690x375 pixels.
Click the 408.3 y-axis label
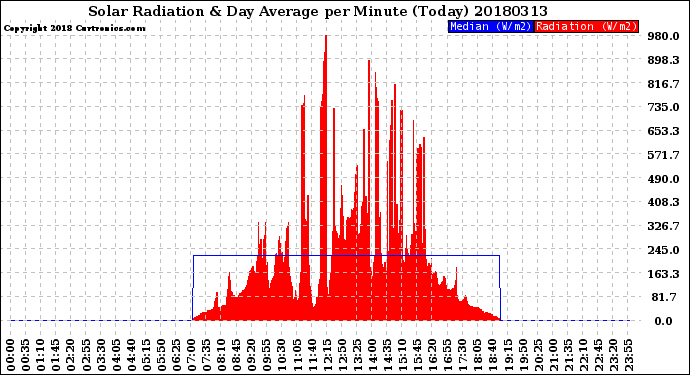coord(663,202)
